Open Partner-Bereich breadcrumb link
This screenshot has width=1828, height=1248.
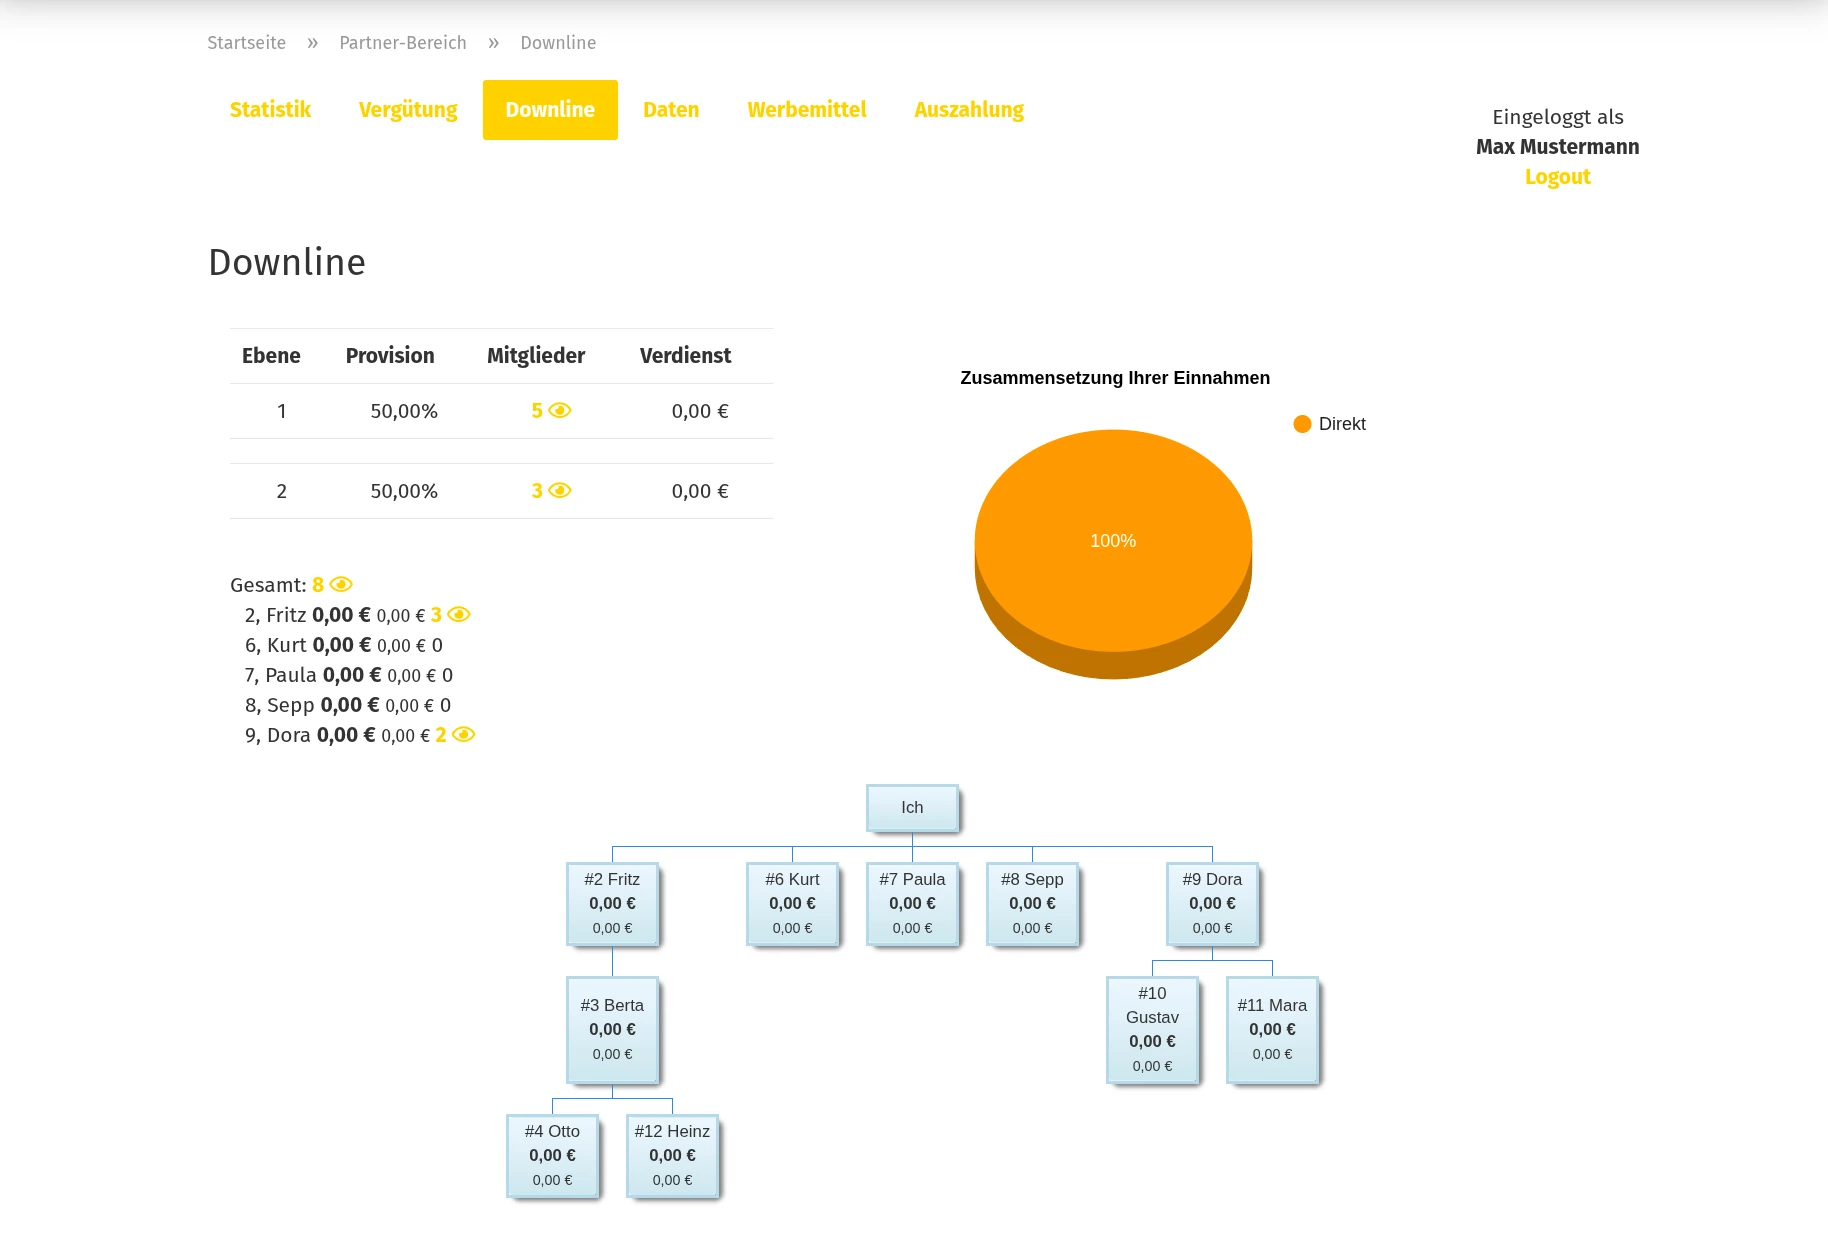coord(403,43)
